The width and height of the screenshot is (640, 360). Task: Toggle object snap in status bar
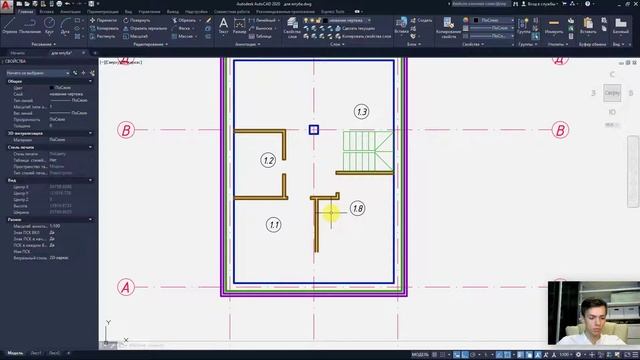(507, 355)
